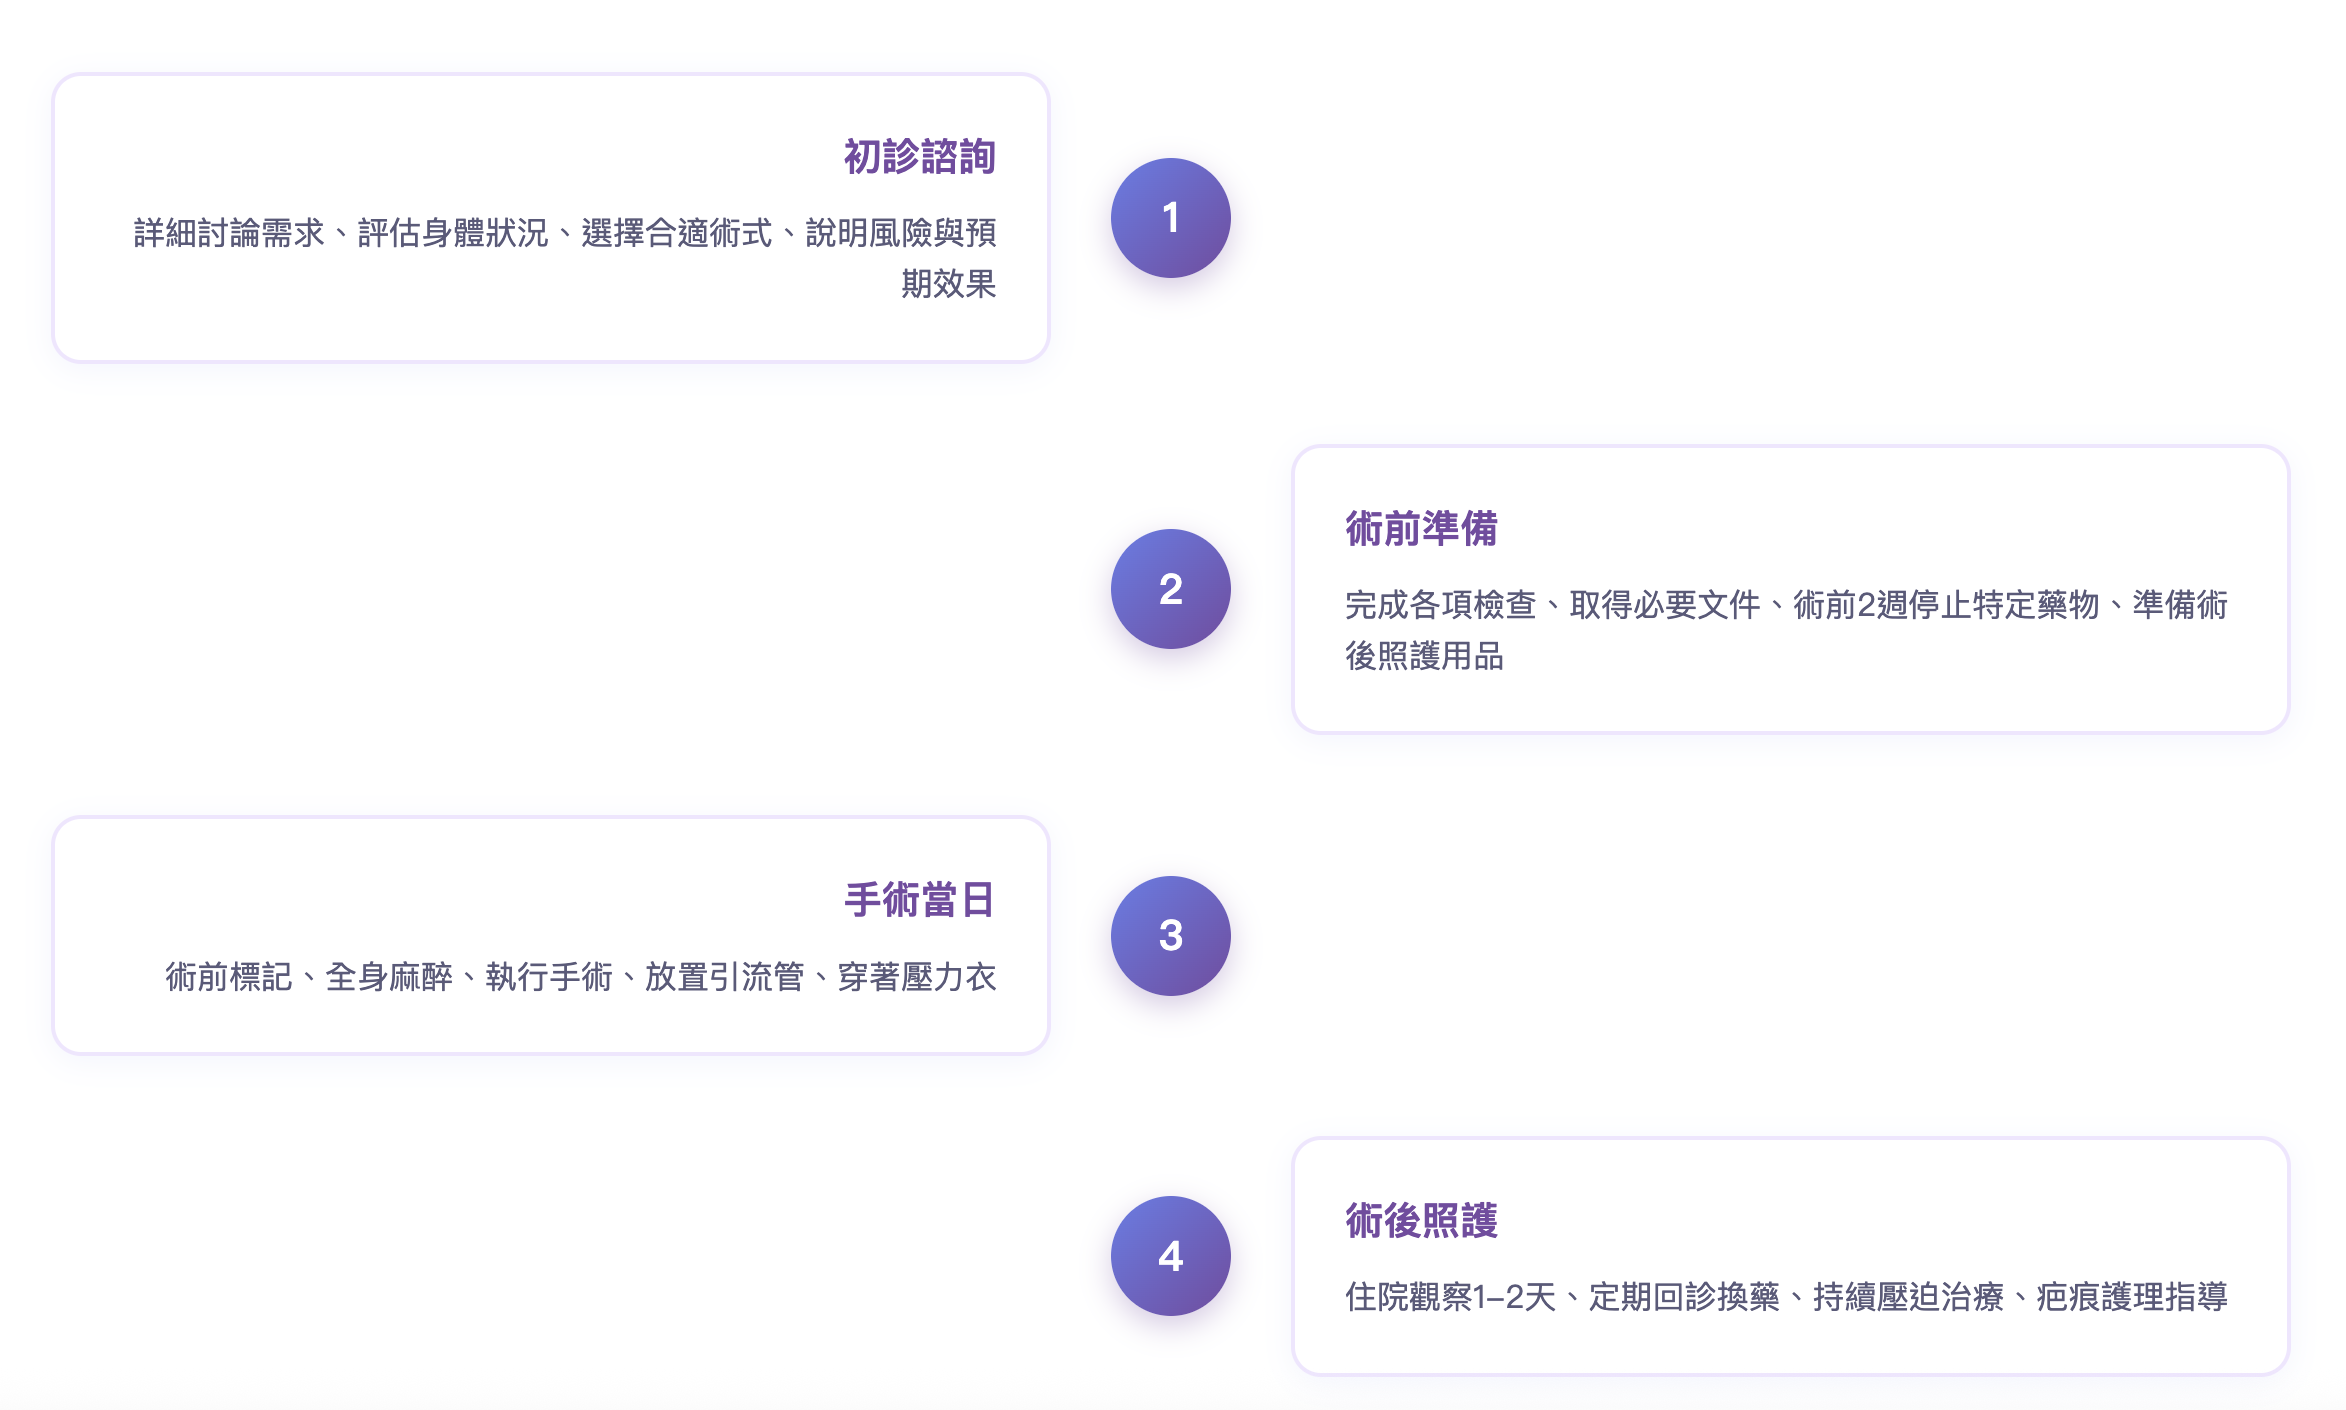Click the phrase 取得必要文件
This screenshot has height=1410, width=2346.
[1665, 606]
